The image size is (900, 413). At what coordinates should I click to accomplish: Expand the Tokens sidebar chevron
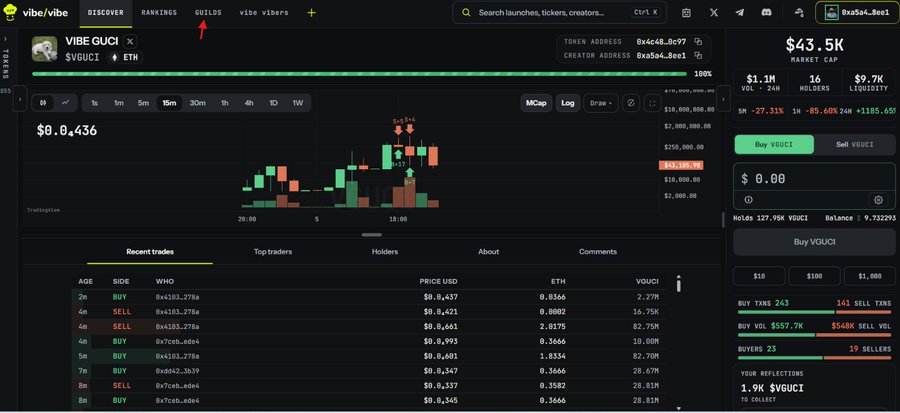click(5, 39)
